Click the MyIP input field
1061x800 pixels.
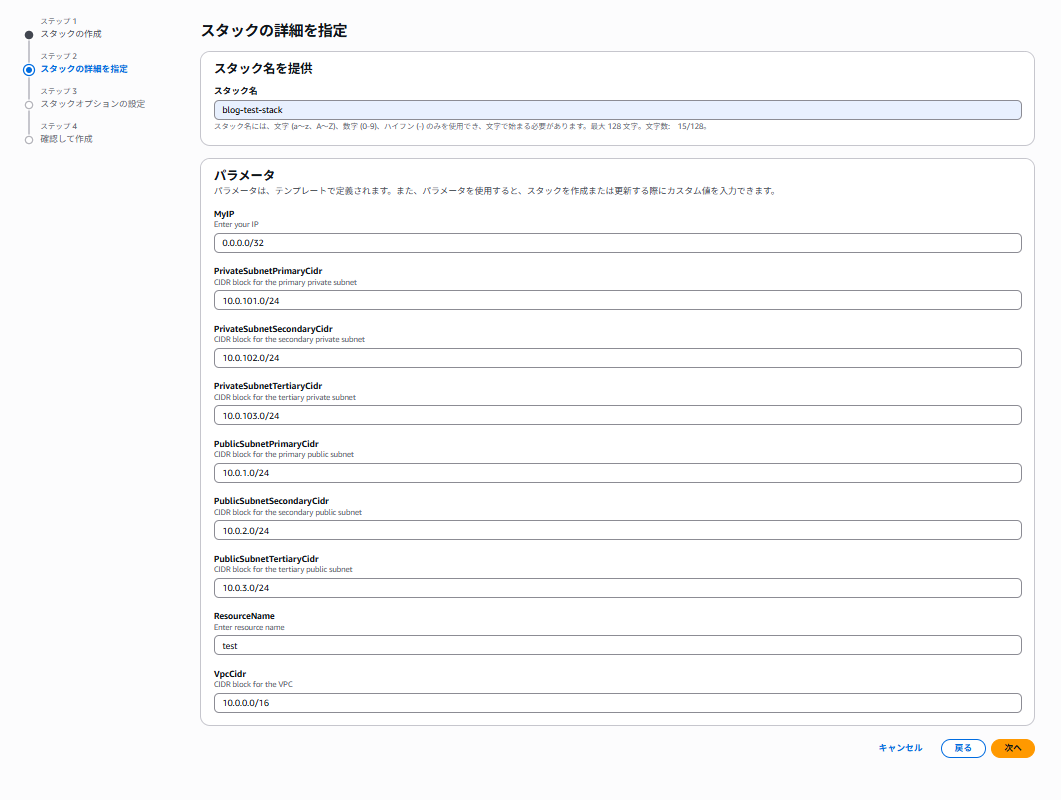click(617, 243)
